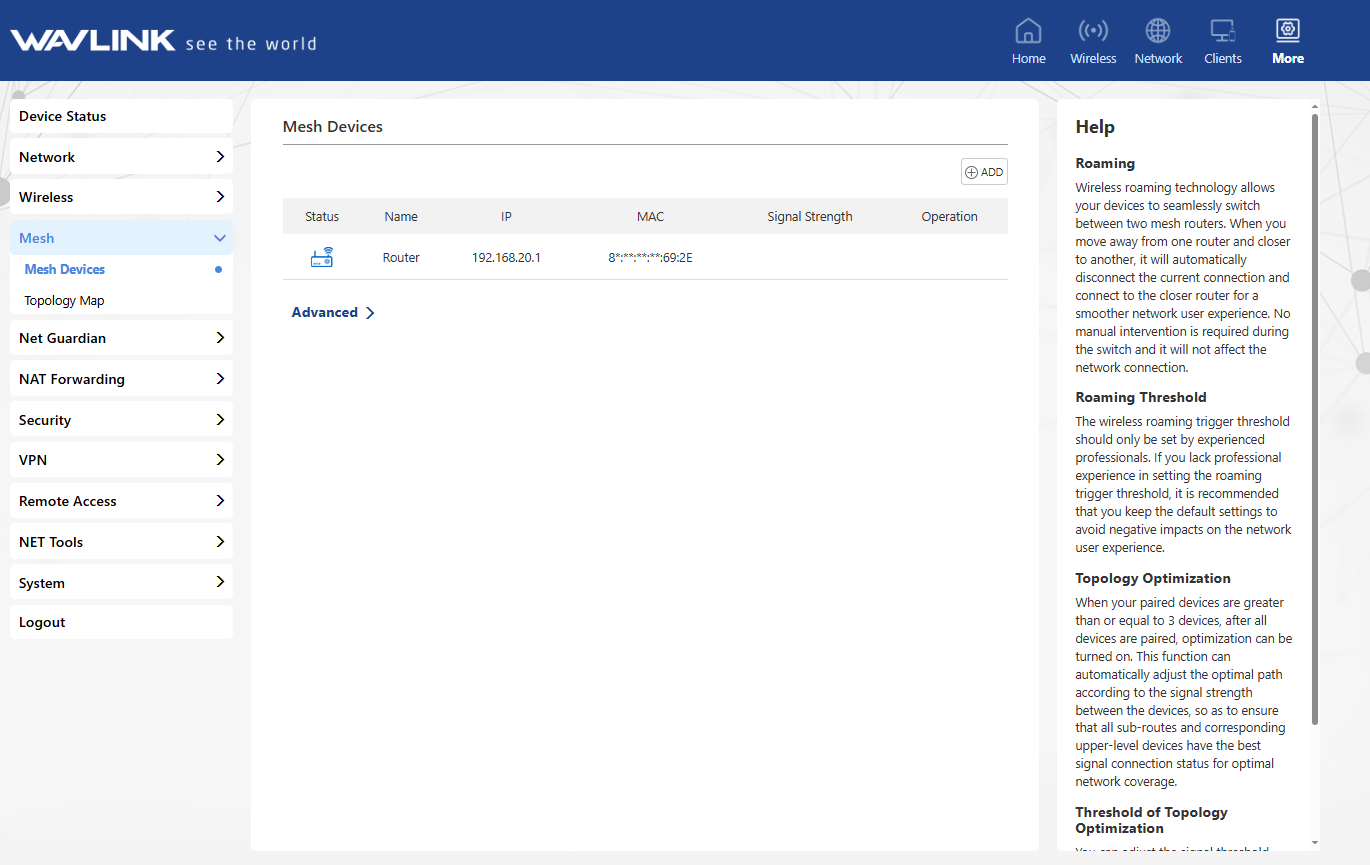Click the Network globe icon
Viewport: 1370px width, 865px height.
(x=1158, y=32)
